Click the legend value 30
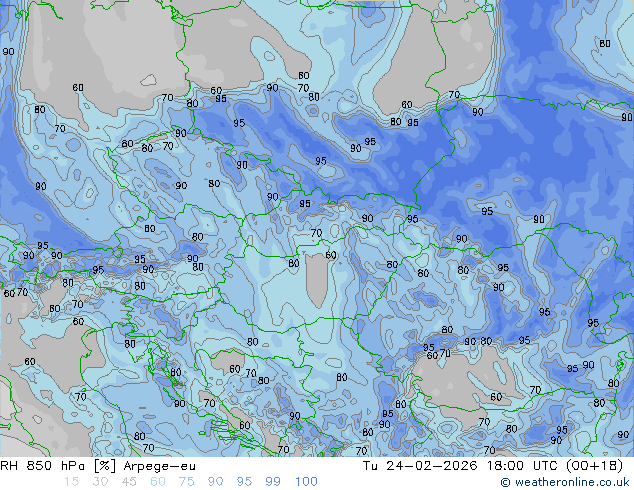Viewport: 634px width, 490px height. [x=100, y=482]
